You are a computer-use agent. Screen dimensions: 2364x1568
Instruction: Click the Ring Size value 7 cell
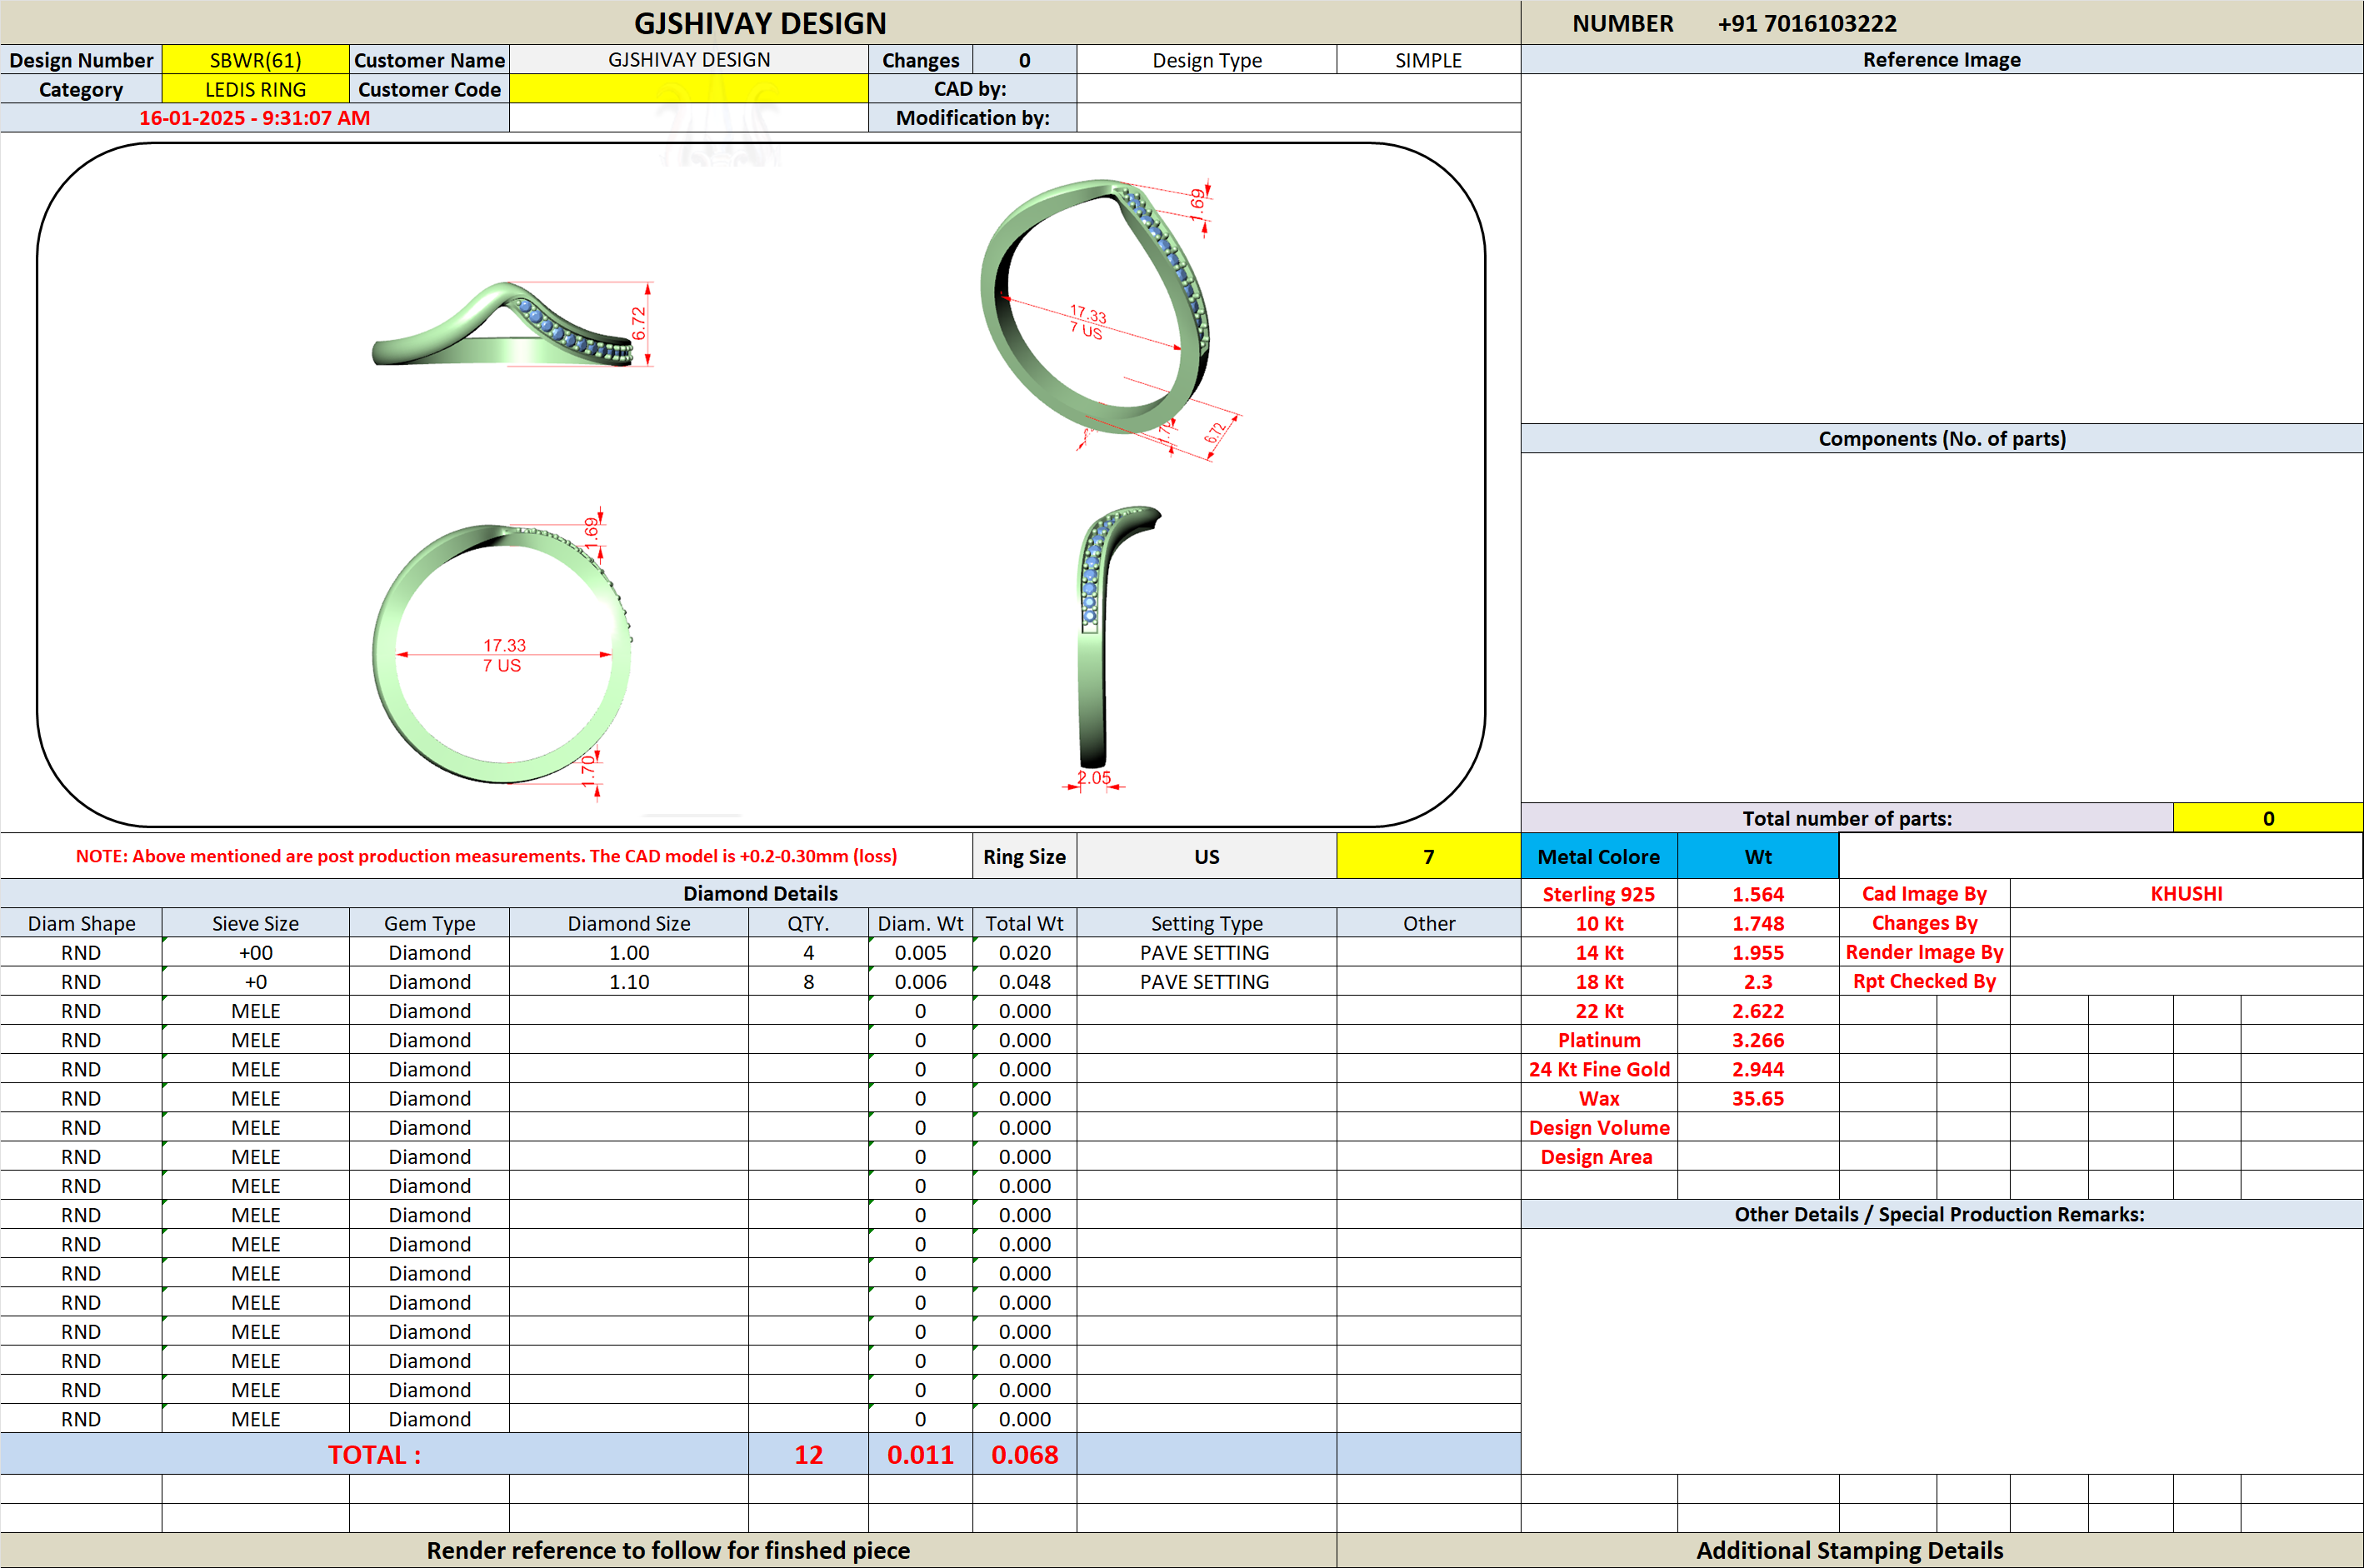pyautogui.click(x=1428, y=856)
